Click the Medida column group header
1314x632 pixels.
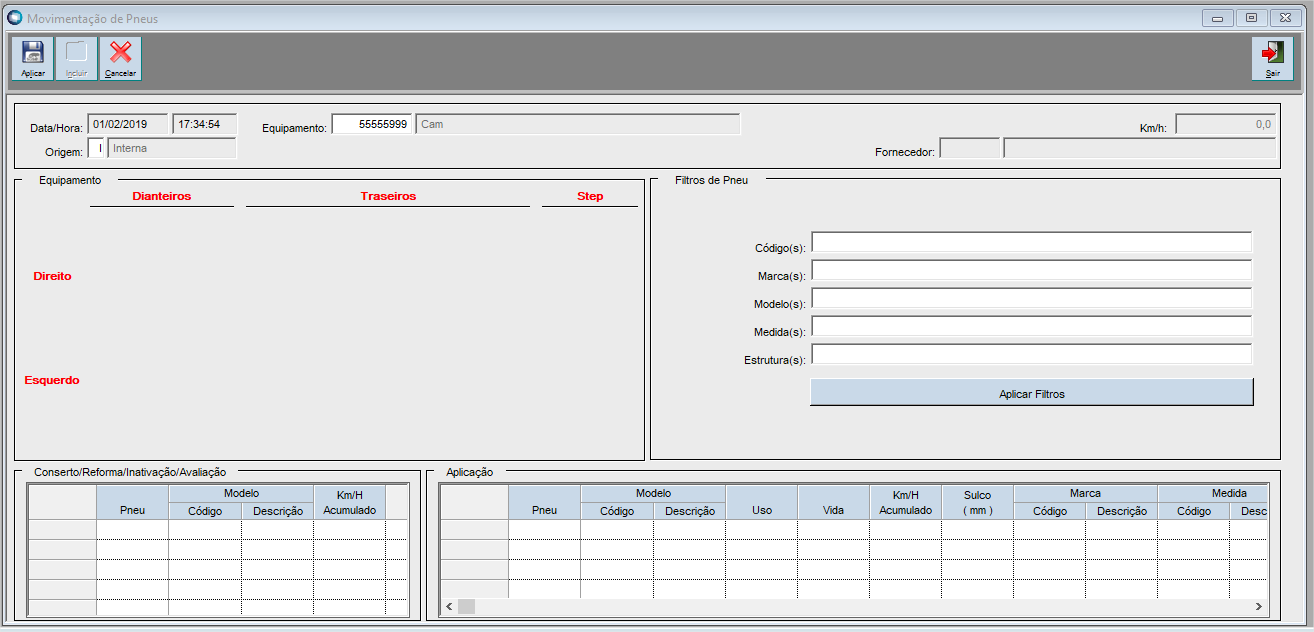coord(1213,493)
